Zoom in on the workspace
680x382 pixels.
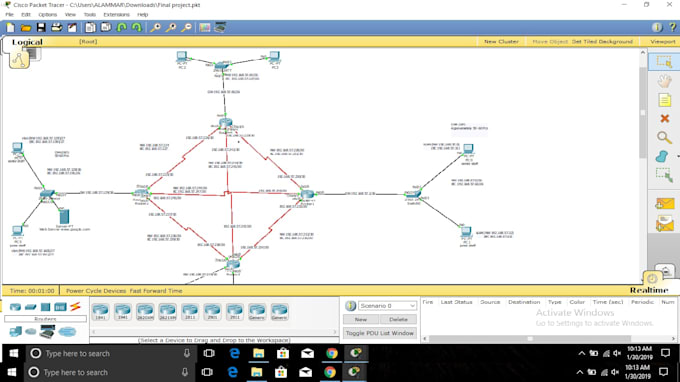(155, 28)
